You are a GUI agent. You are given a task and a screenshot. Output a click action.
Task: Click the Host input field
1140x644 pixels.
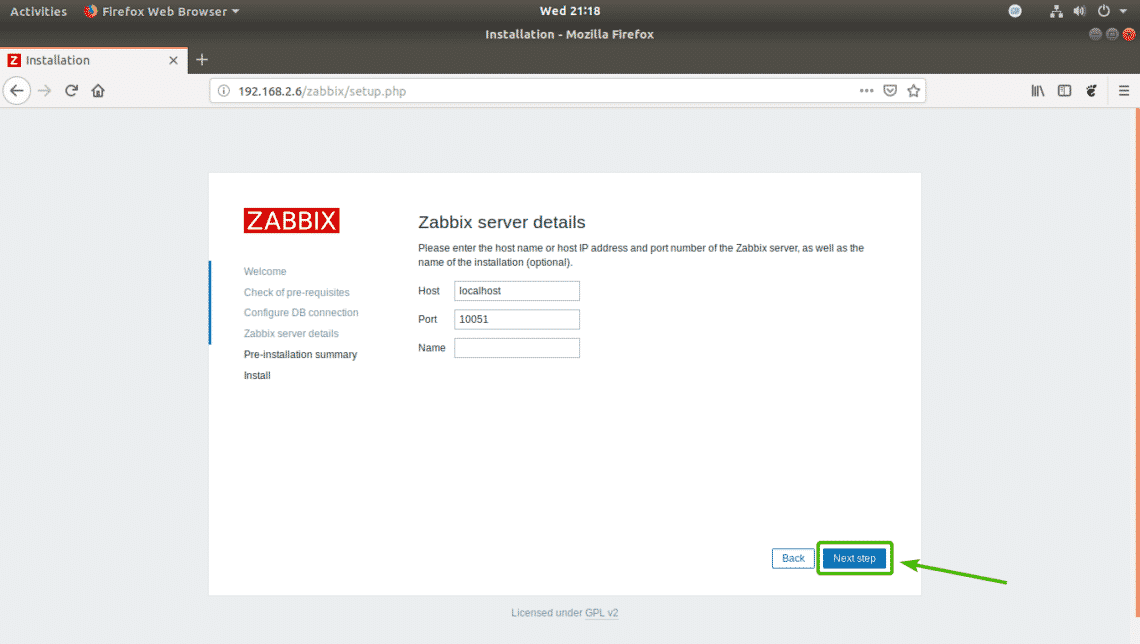(517, 291)
